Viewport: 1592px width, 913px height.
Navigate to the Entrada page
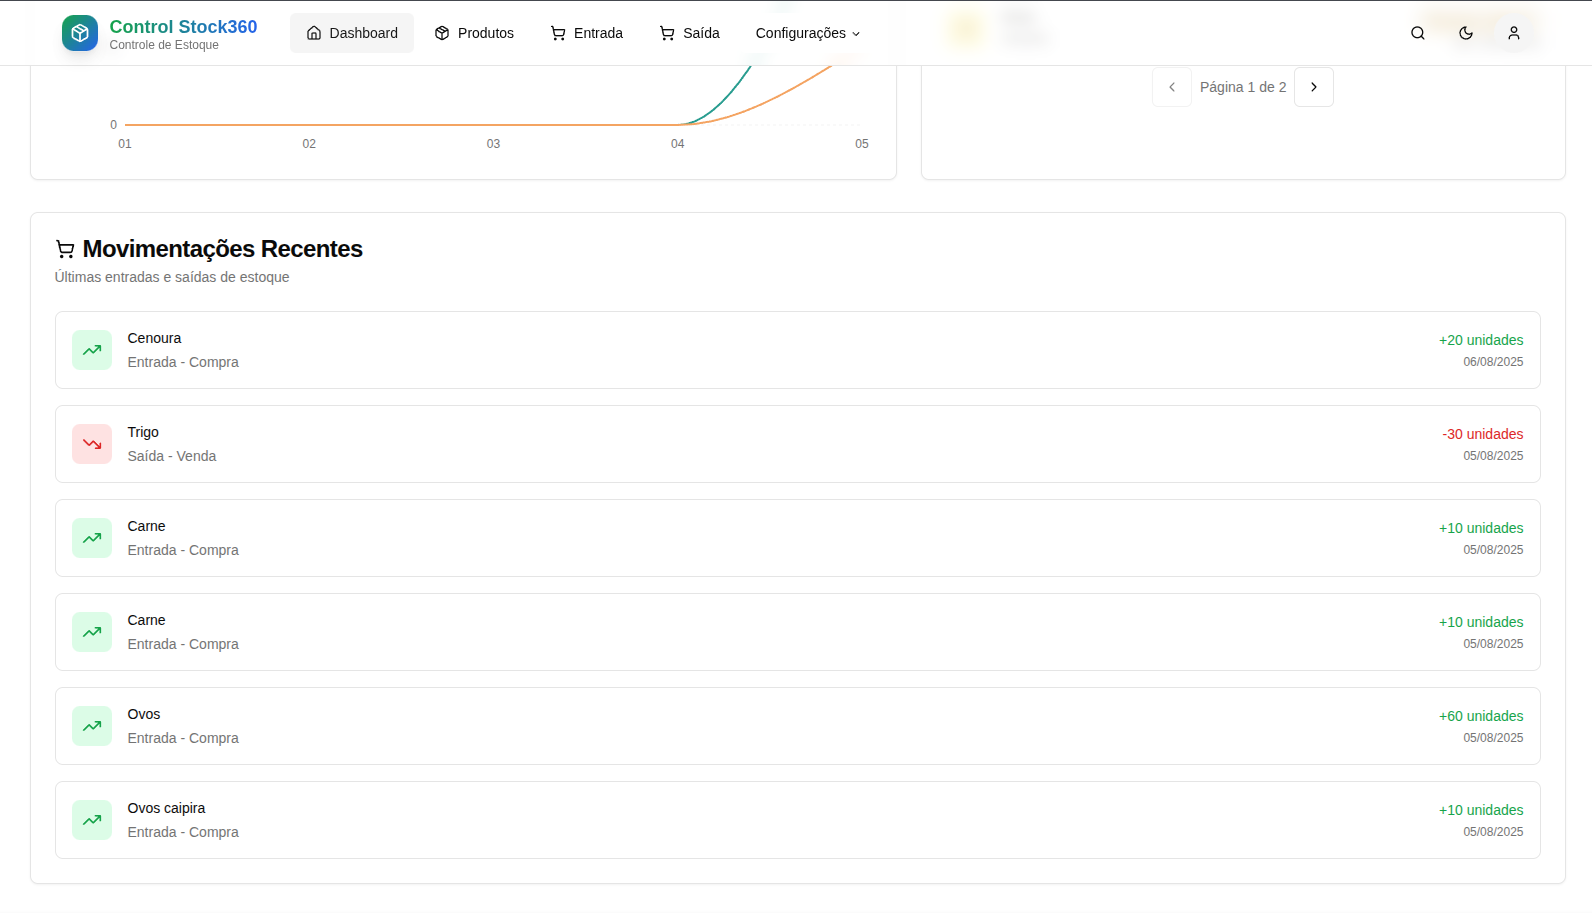(587, 33)
